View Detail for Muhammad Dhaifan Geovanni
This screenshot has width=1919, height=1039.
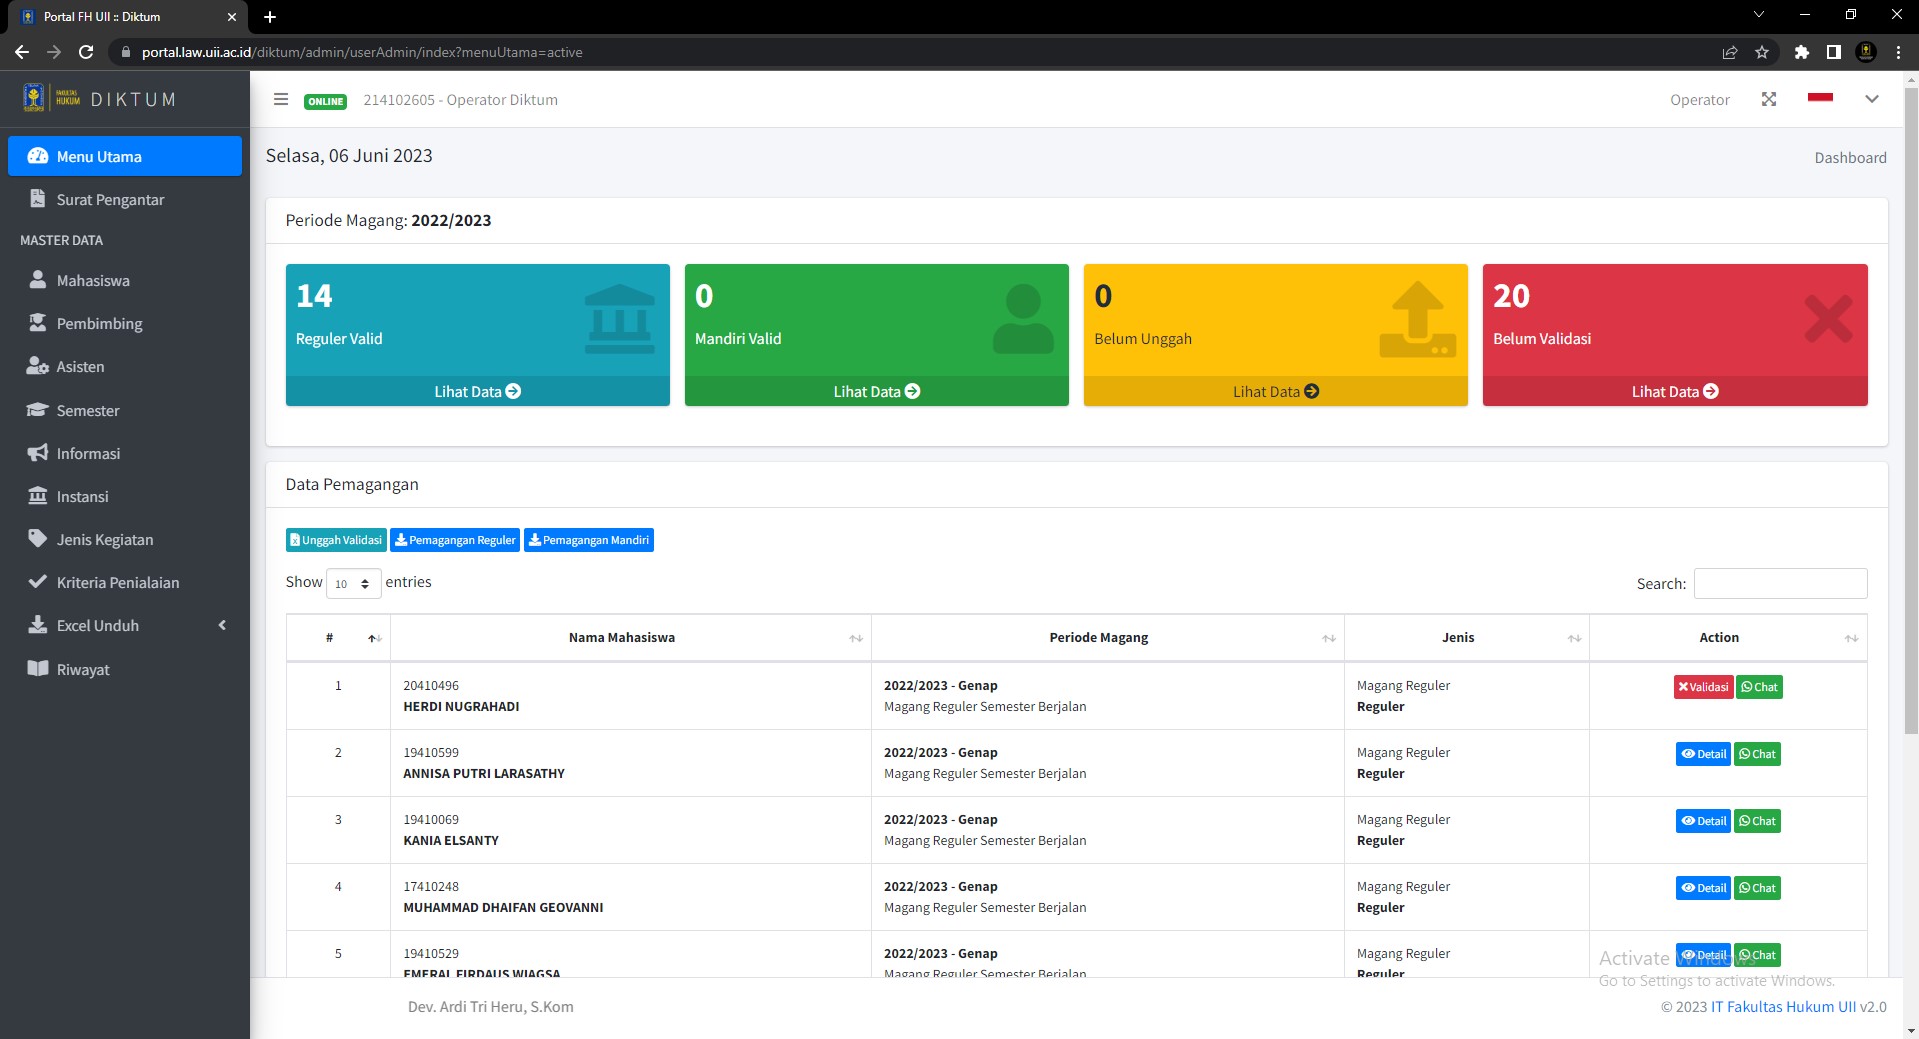click(1703, 888)
